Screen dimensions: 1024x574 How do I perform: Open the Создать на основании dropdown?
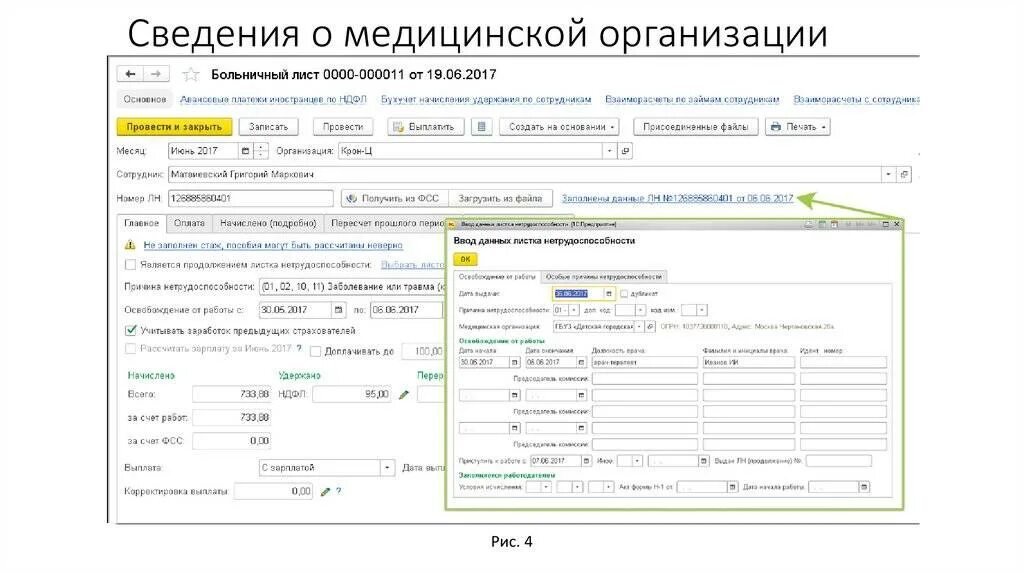point(559,127)
